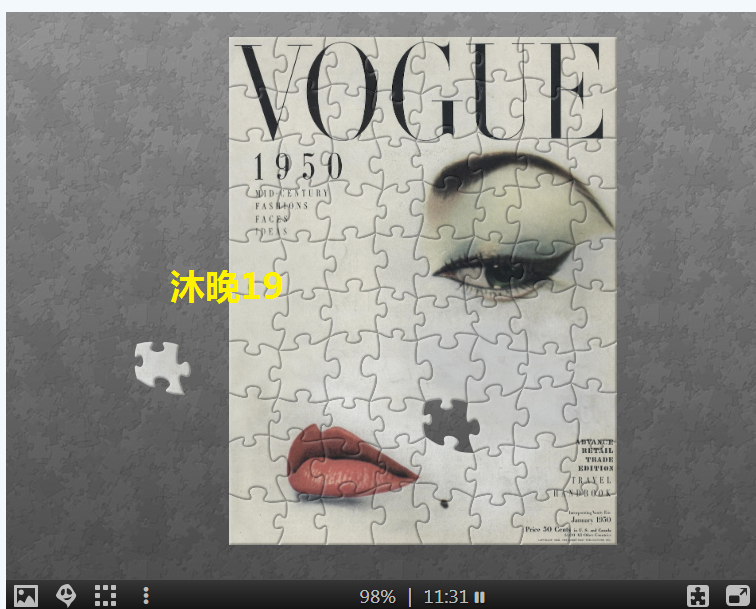Image resolution: width=756 pixels, height=609 pixels.
Task: Click the beauty mark dot below lips
Action: (444, 503)
